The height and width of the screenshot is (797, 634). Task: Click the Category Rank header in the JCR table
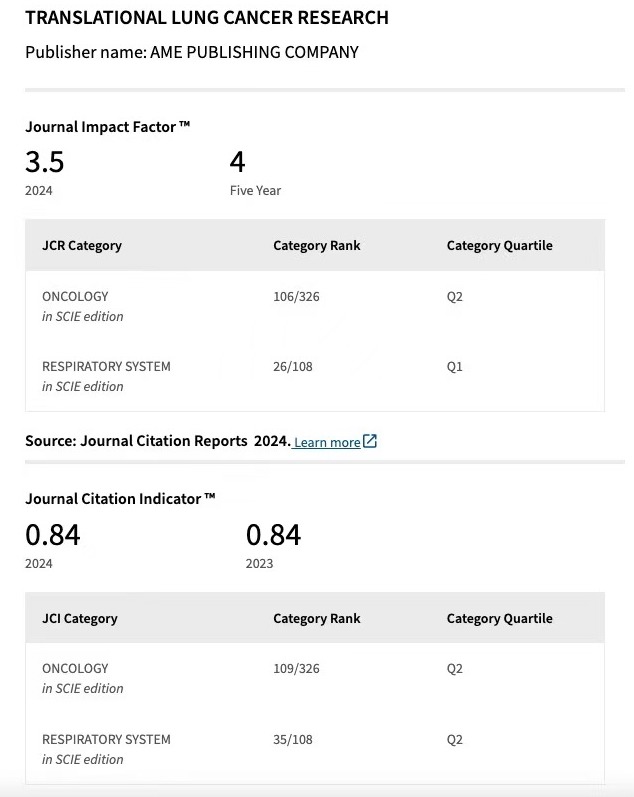[316, 245]
